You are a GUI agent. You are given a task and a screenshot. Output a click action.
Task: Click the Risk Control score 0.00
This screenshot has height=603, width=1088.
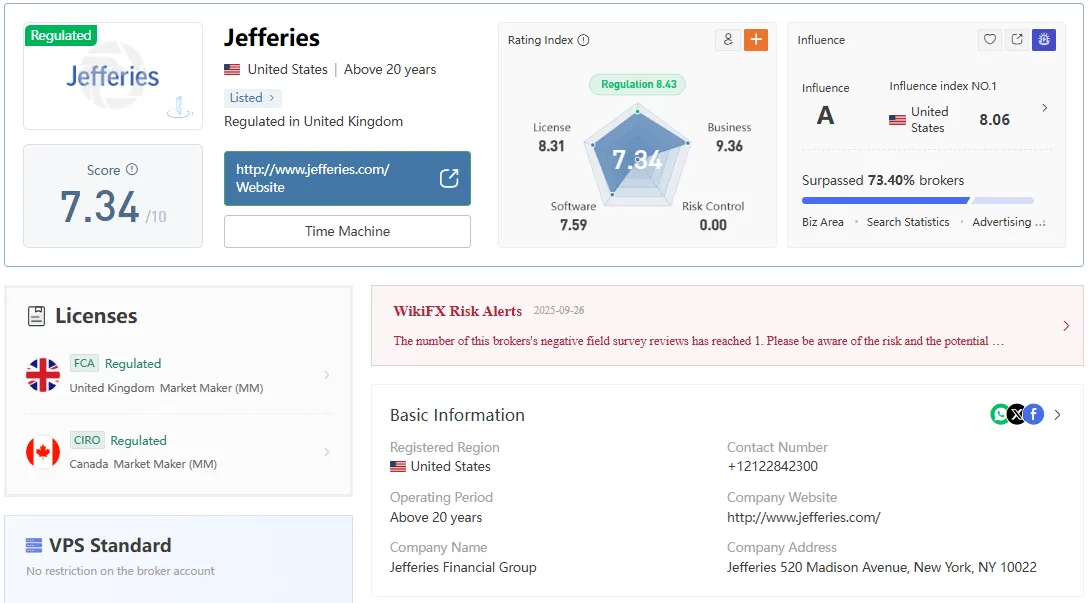[x=713, y=225]
